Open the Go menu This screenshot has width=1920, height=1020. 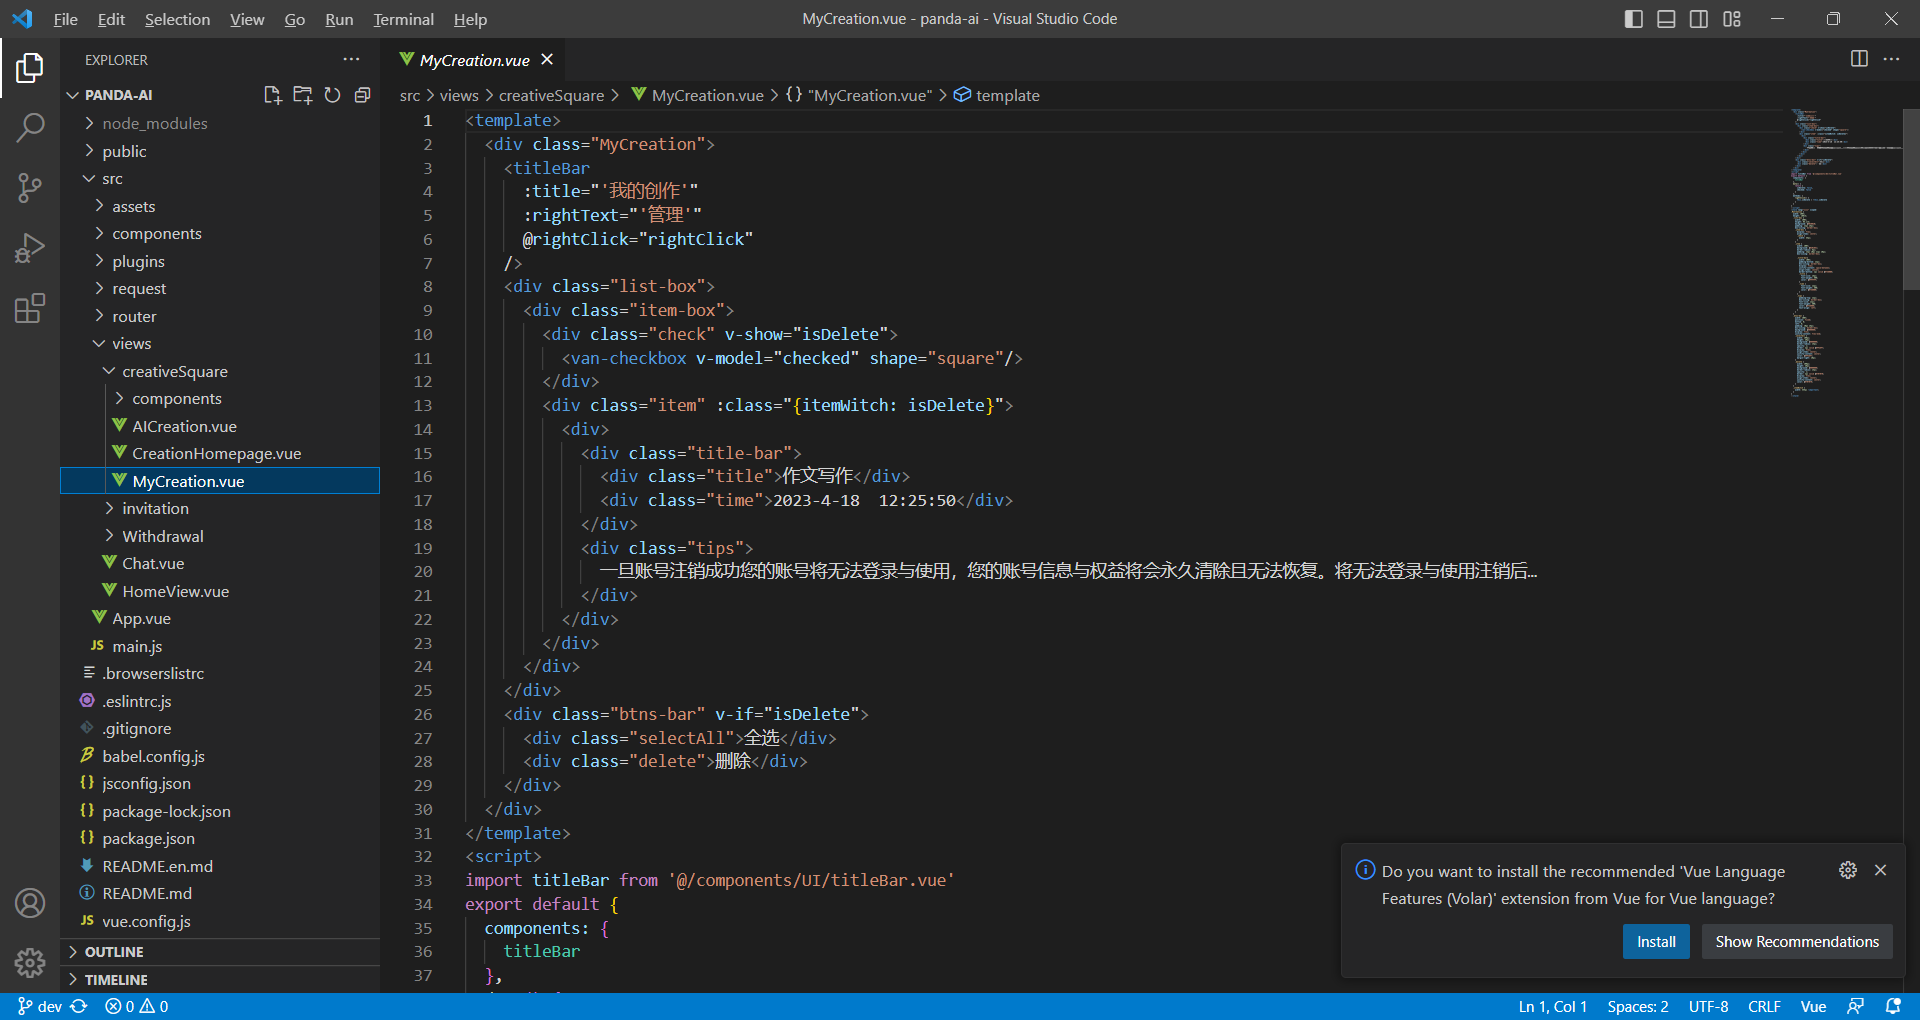[294, 19]
